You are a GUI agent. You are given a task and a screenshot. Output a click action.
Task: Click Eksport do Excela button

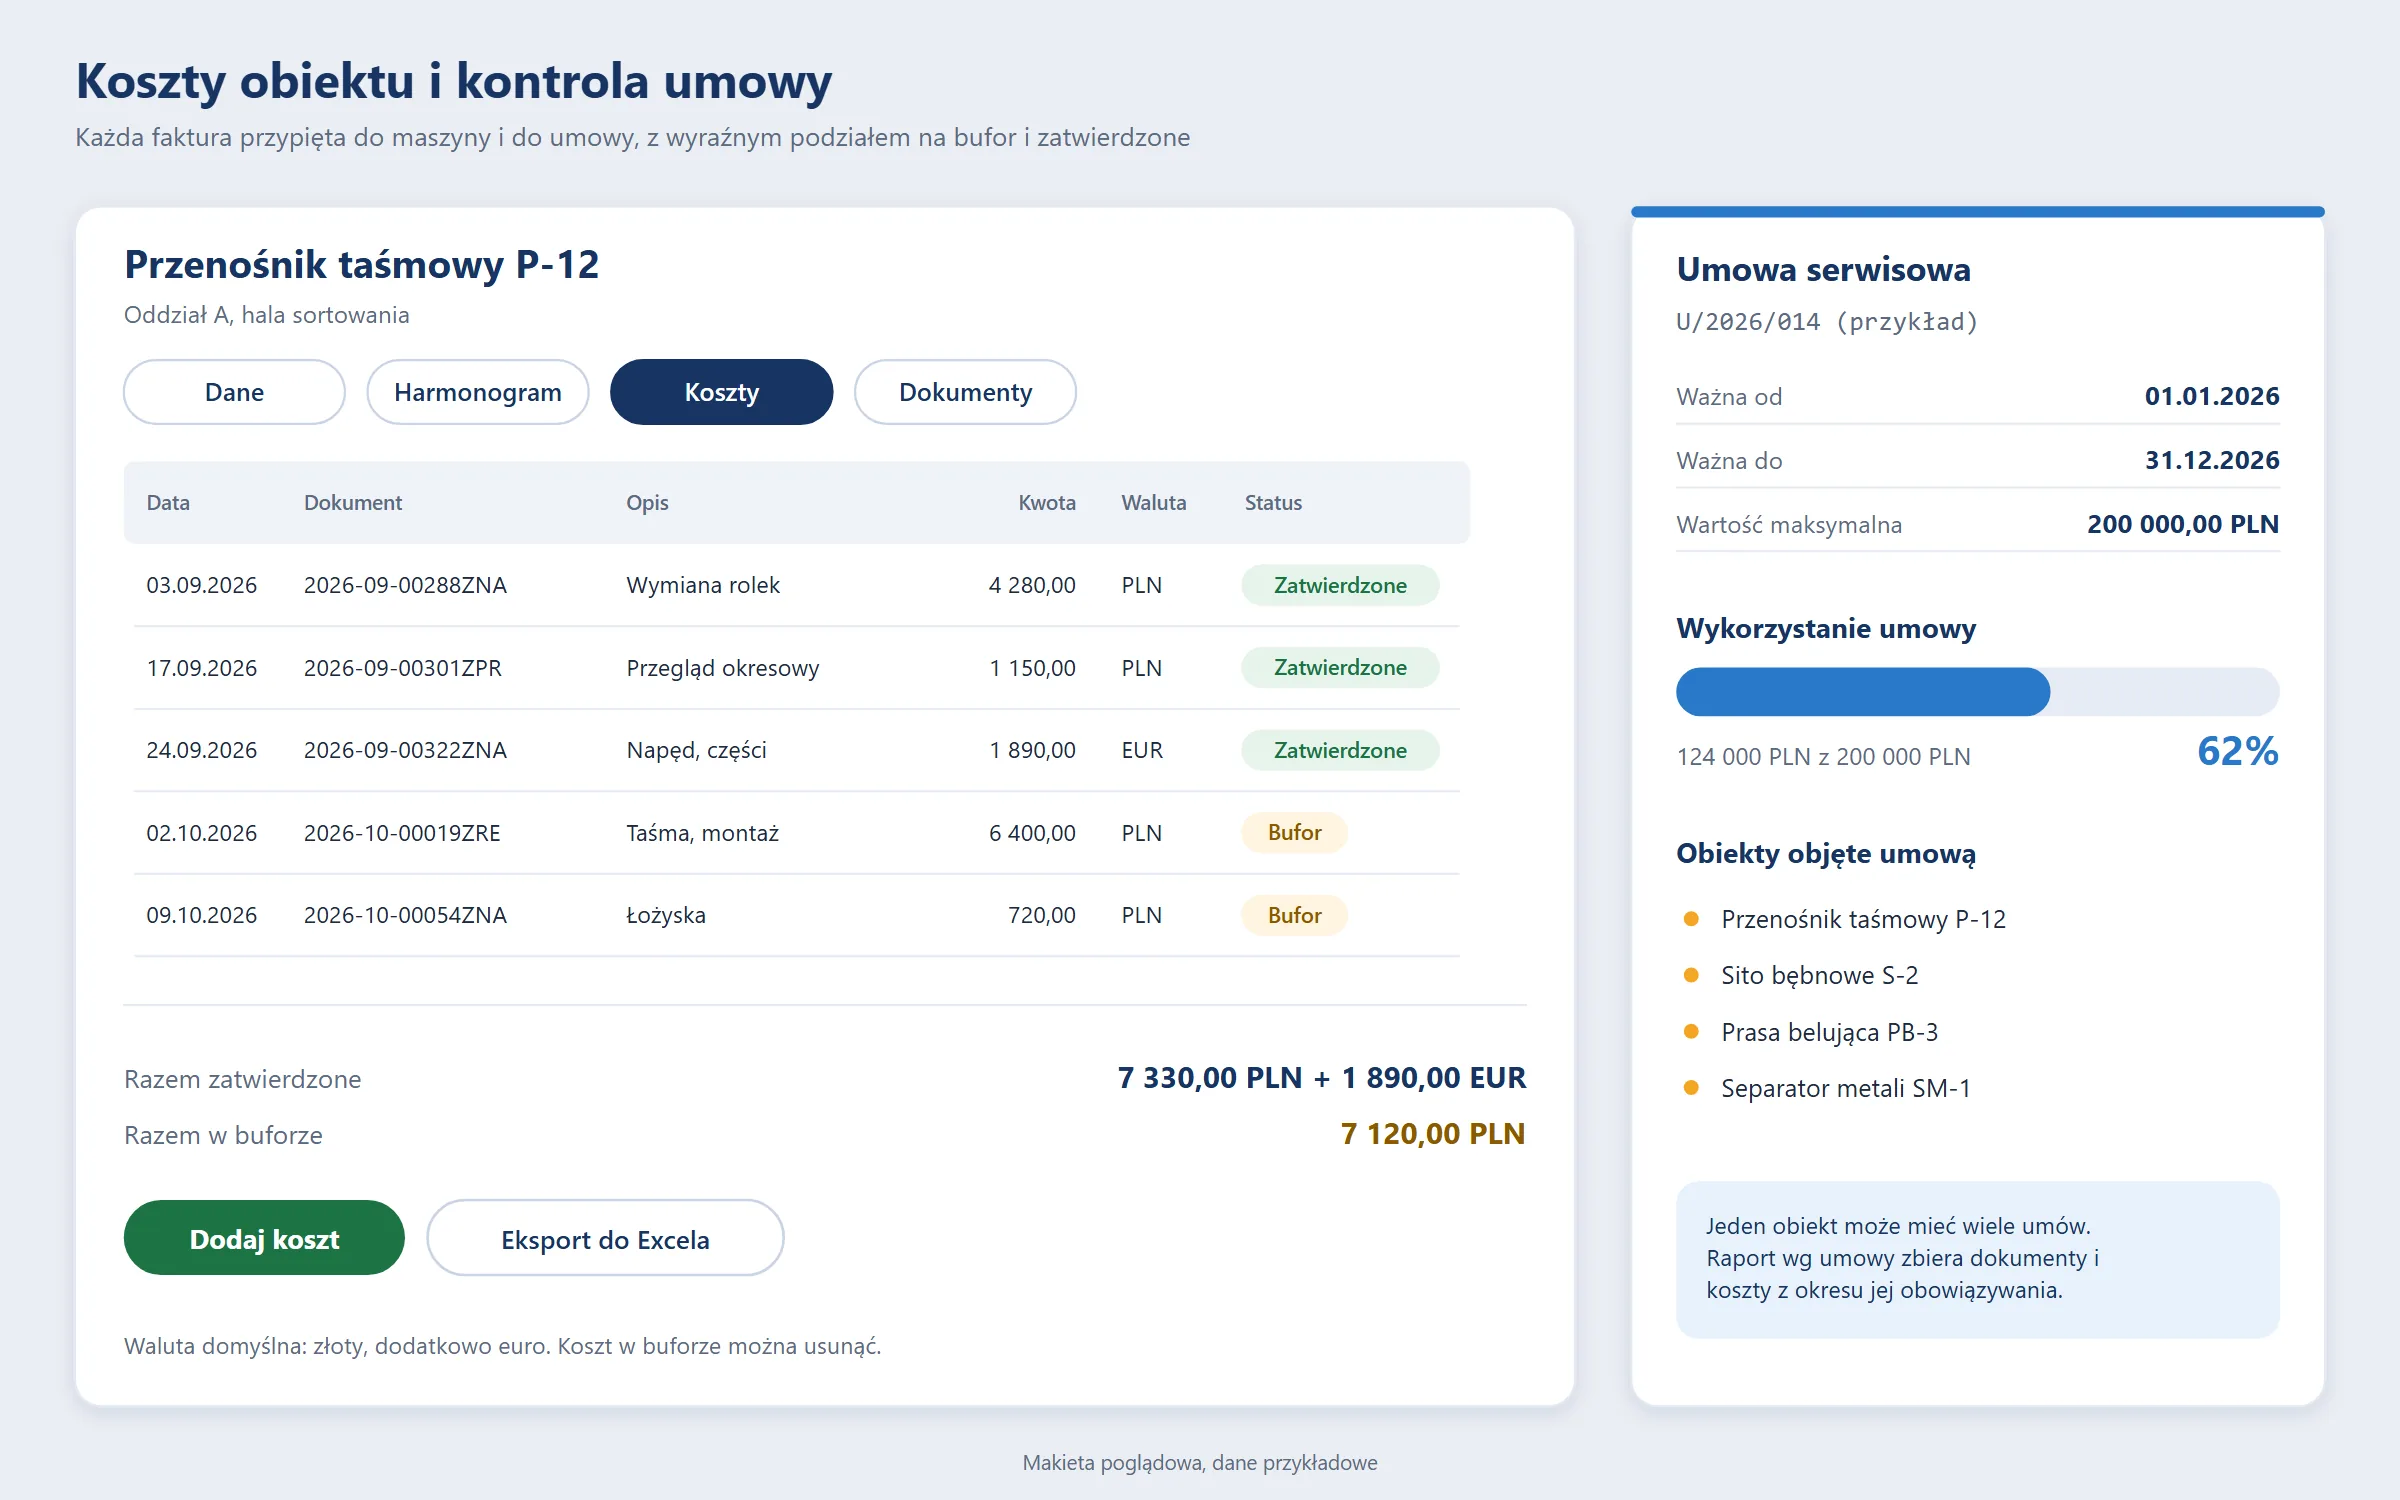[605, 1238]
